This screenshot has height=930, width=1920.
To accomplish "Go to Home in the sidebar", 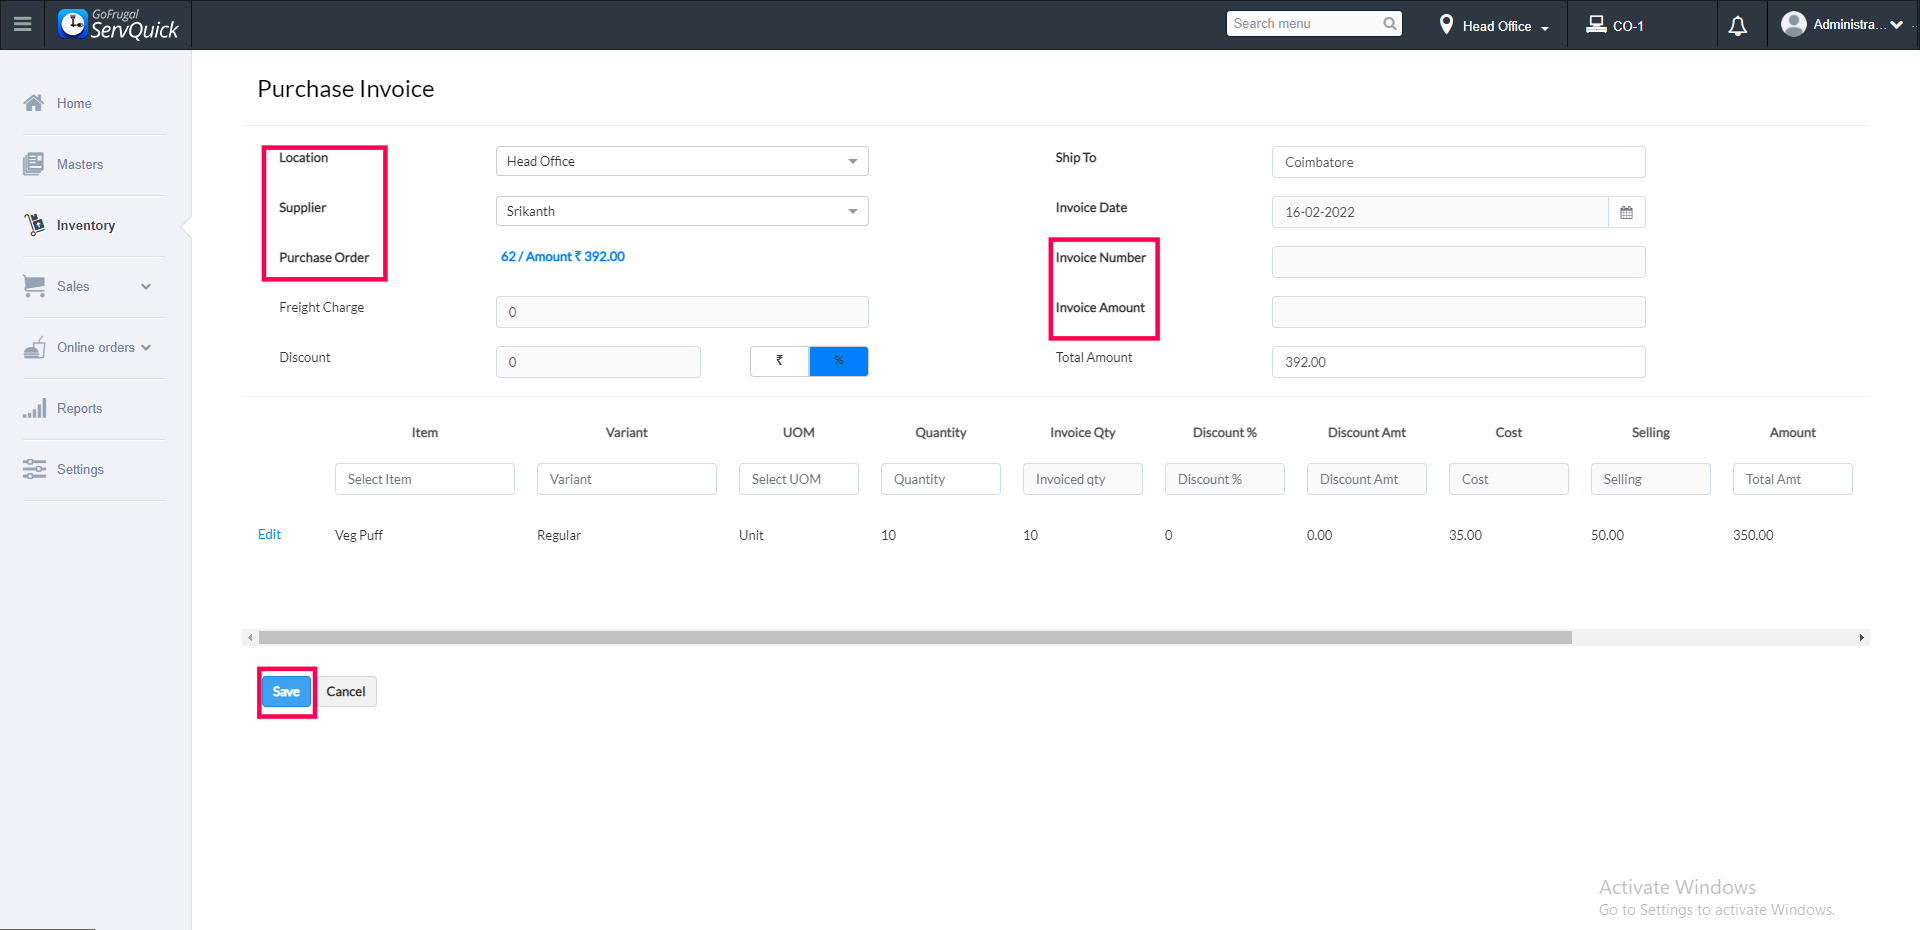I will tap(74, 103).
